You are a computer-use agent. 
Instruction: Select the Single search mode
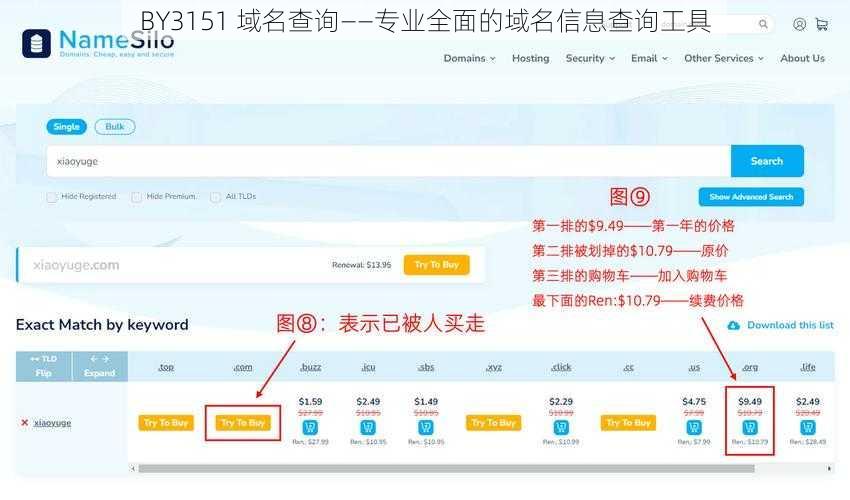pos(67,127)
